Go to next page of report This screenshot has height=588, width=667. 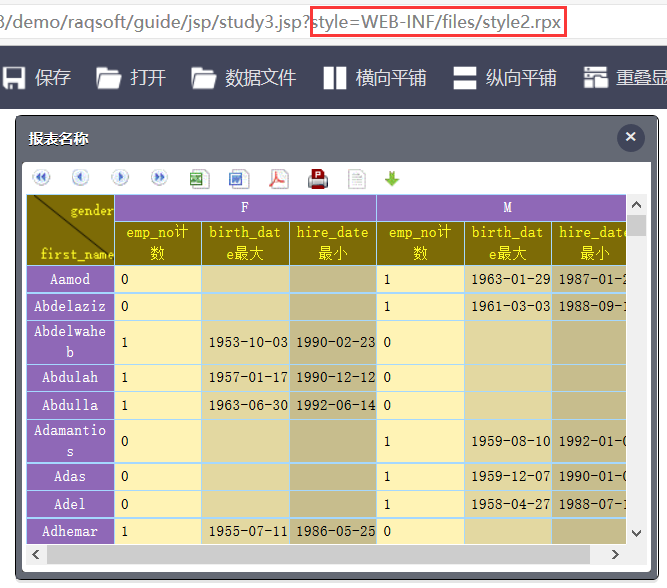pyautogui.click(x=120, y=178)
